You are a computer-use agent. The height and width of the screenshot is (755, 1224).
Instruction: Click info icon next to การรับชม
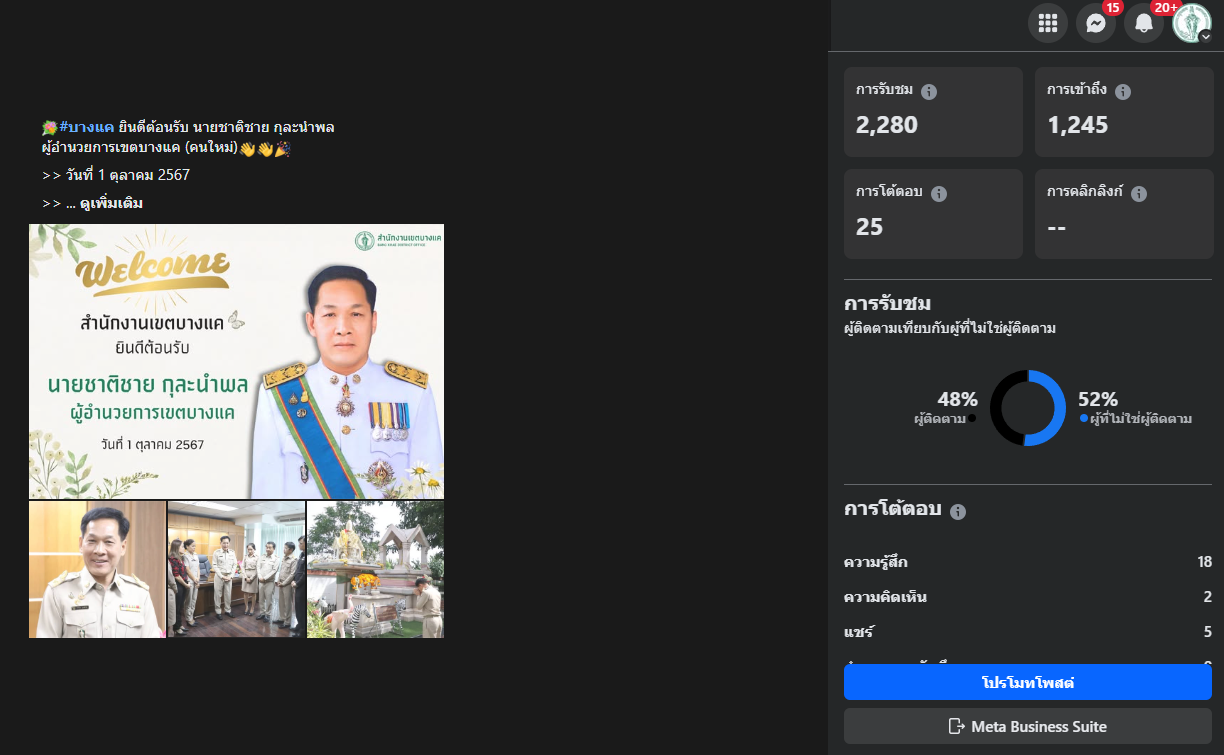coord(929,92)
